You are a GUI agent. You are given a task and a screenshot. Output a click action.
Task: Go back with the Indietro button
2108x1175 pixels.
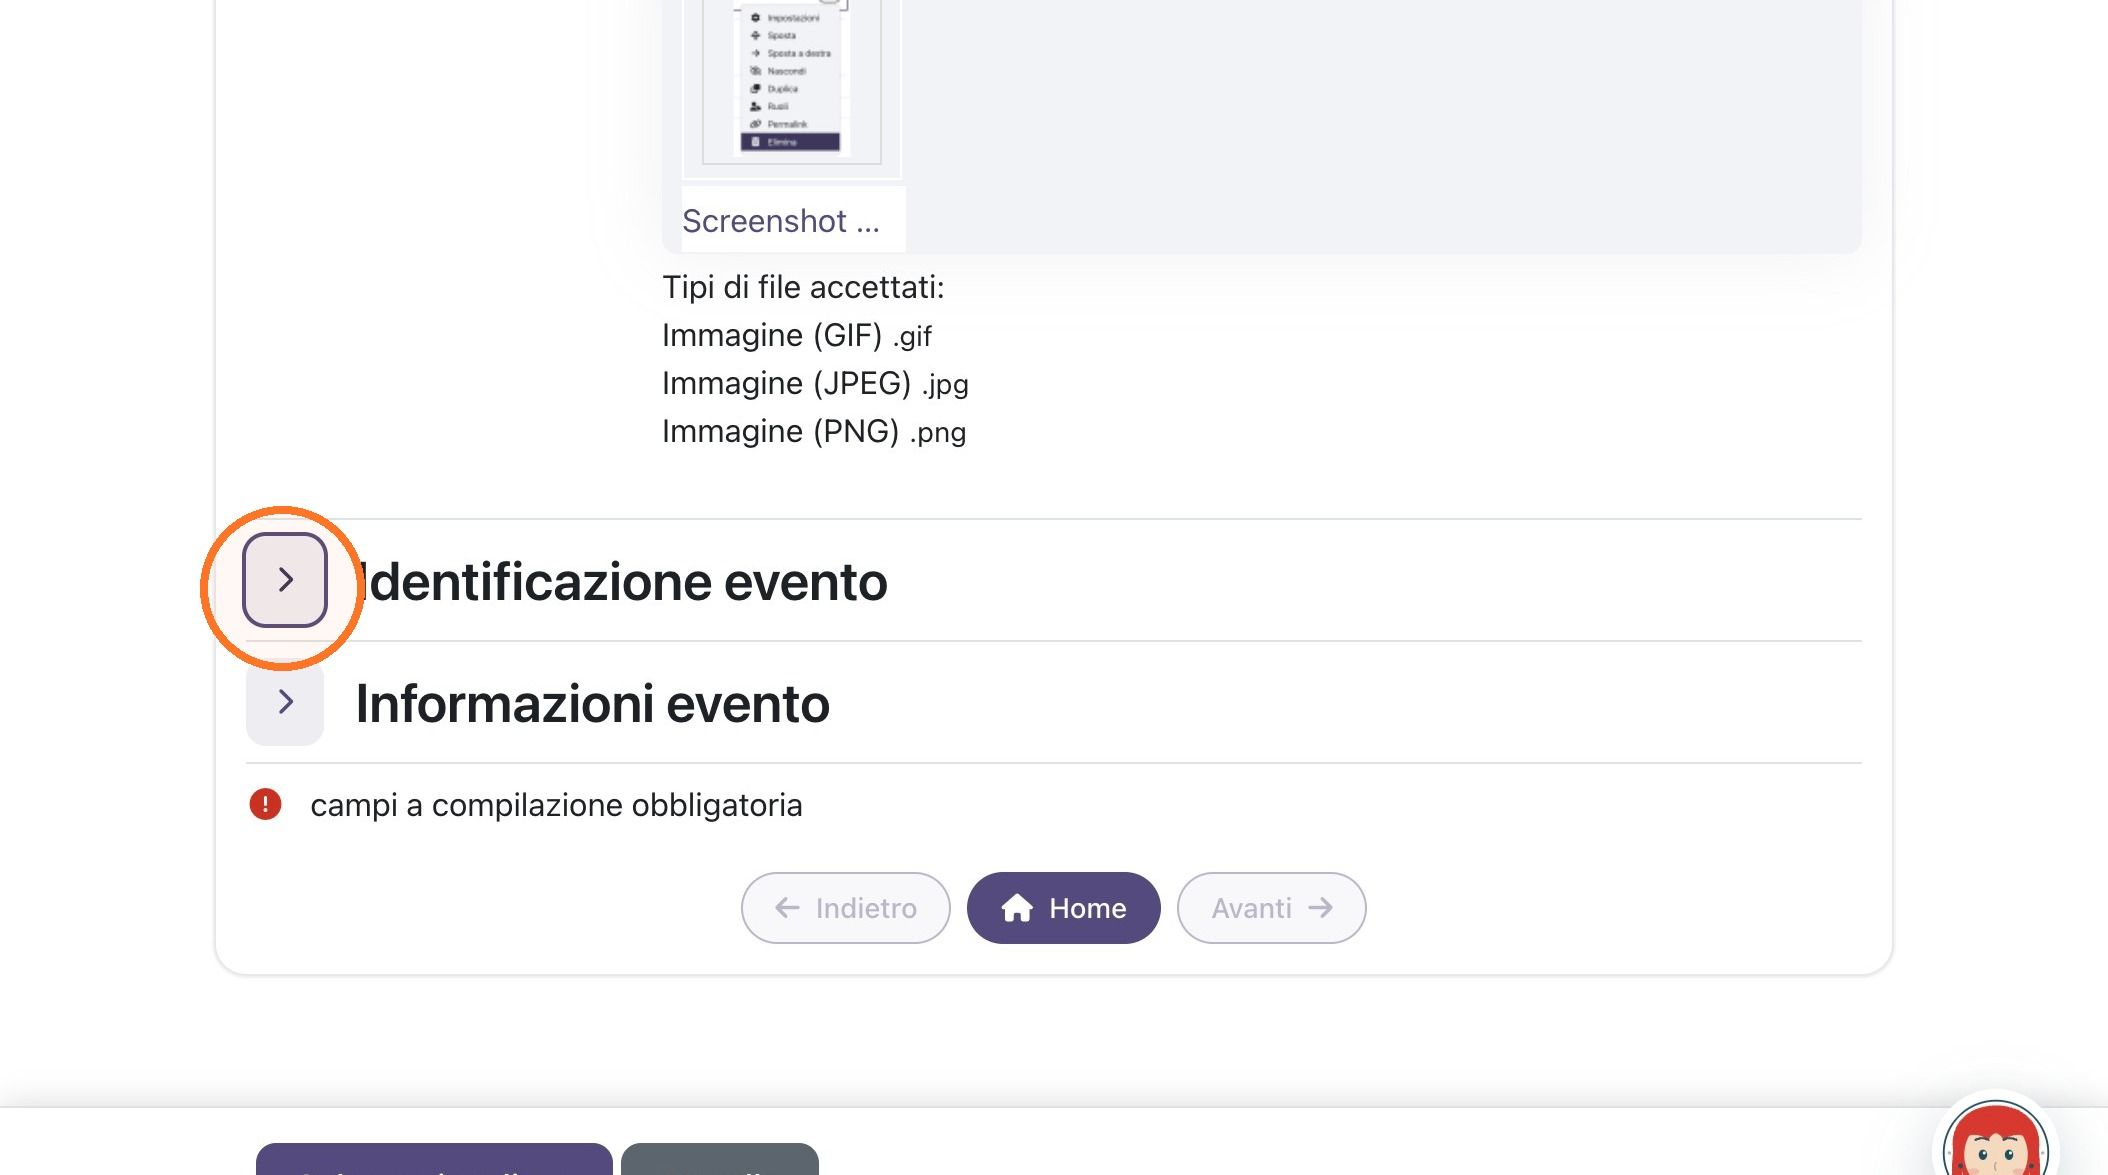[845, 908]
